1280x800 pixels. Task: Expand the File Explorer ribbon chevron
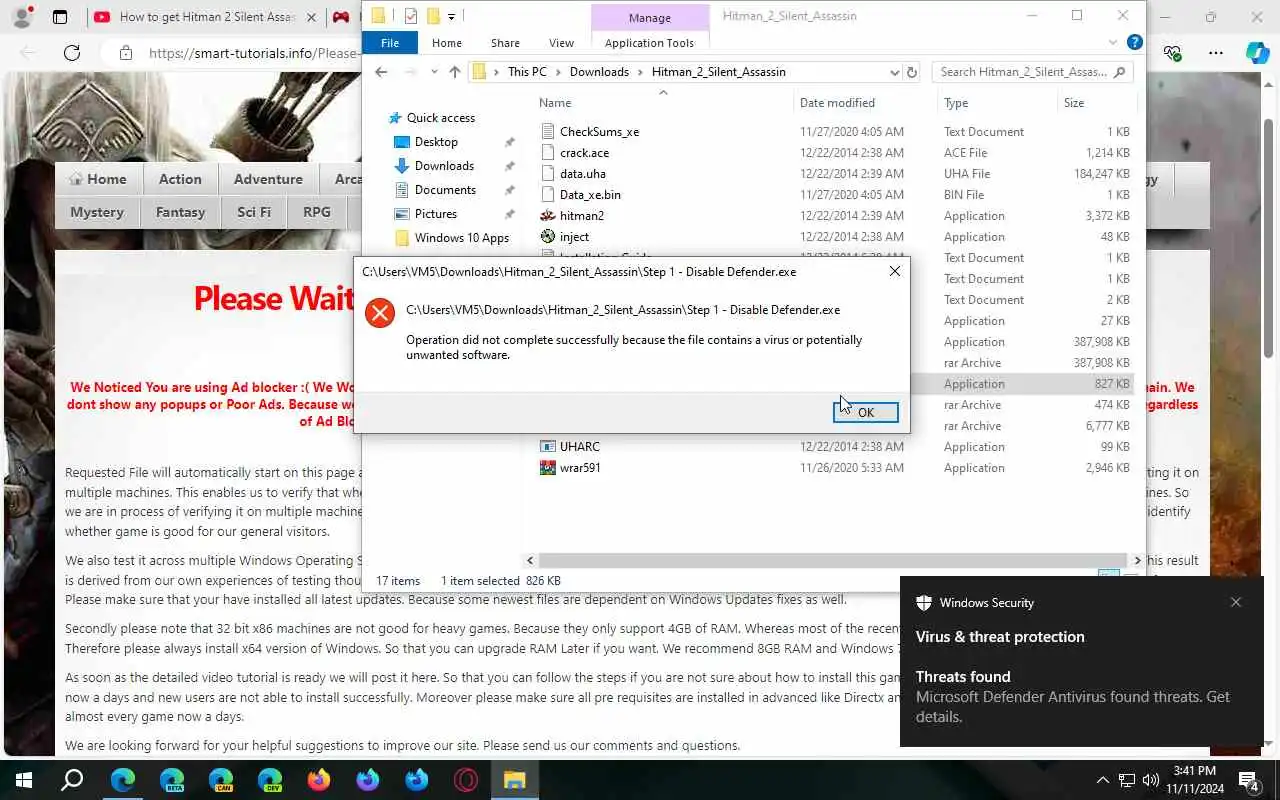pyautogui.click(x=1113, y=43)
